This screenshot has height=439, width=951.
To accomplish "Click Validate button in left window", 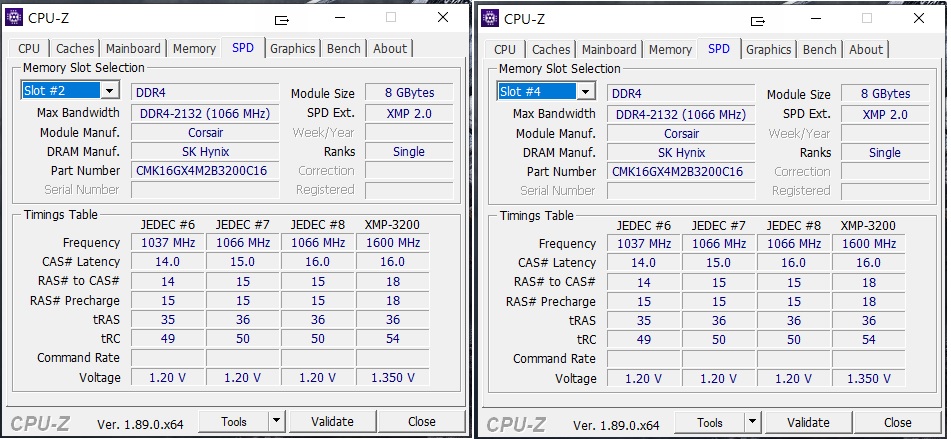I will point(332,421).
